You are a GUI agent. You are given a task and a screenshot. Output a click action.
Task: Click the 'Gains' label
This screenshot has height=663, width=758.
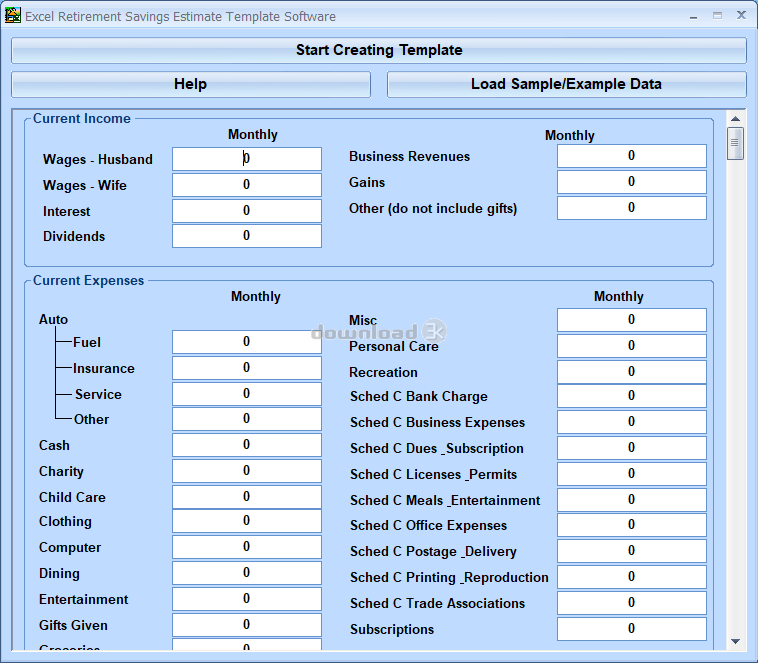[367, 183]
